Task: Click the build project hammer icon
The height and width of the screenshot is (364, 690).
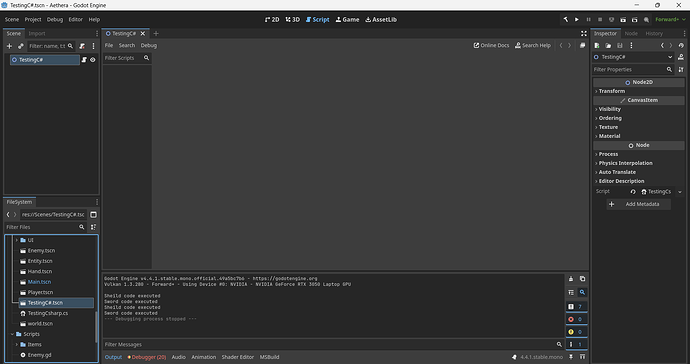Action: click(x=565, y=19)
